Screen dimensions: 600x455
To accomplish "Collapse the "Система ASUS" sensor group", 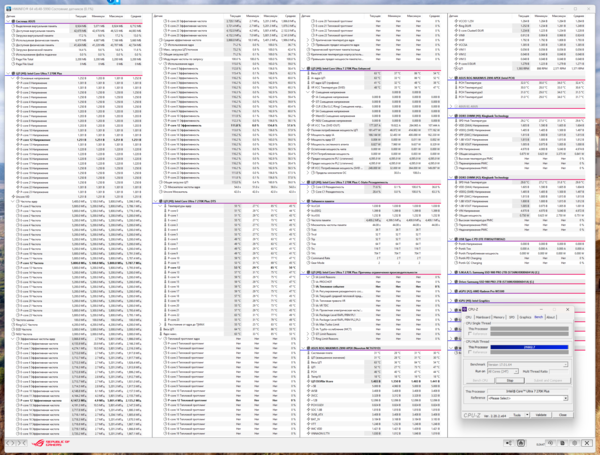I will 8,21.
